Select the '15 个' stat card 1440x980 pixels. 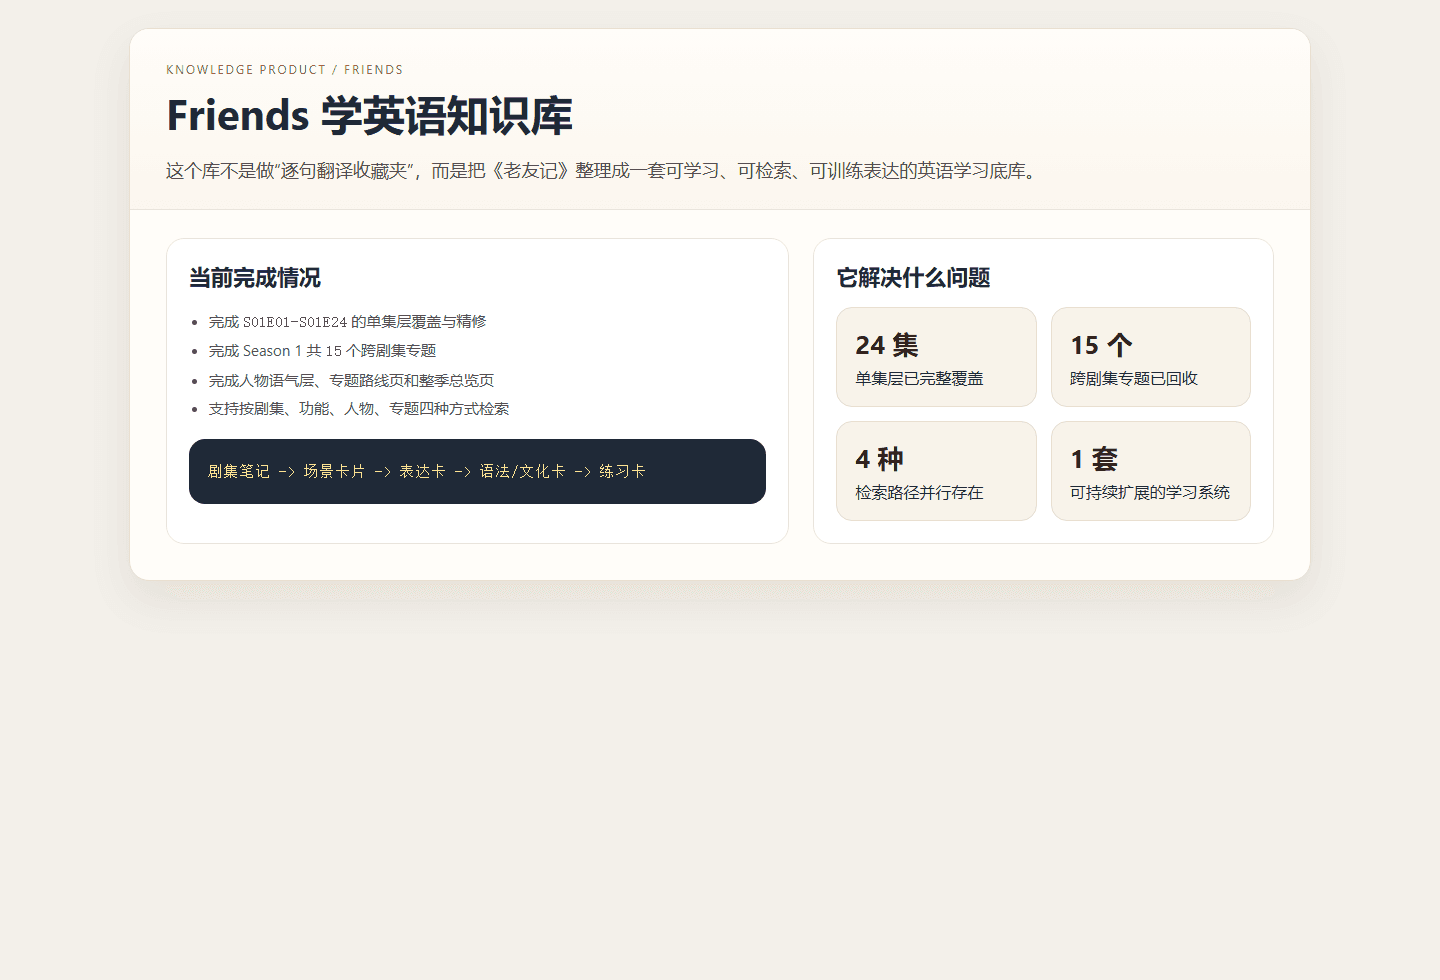tap(1151, 357)
